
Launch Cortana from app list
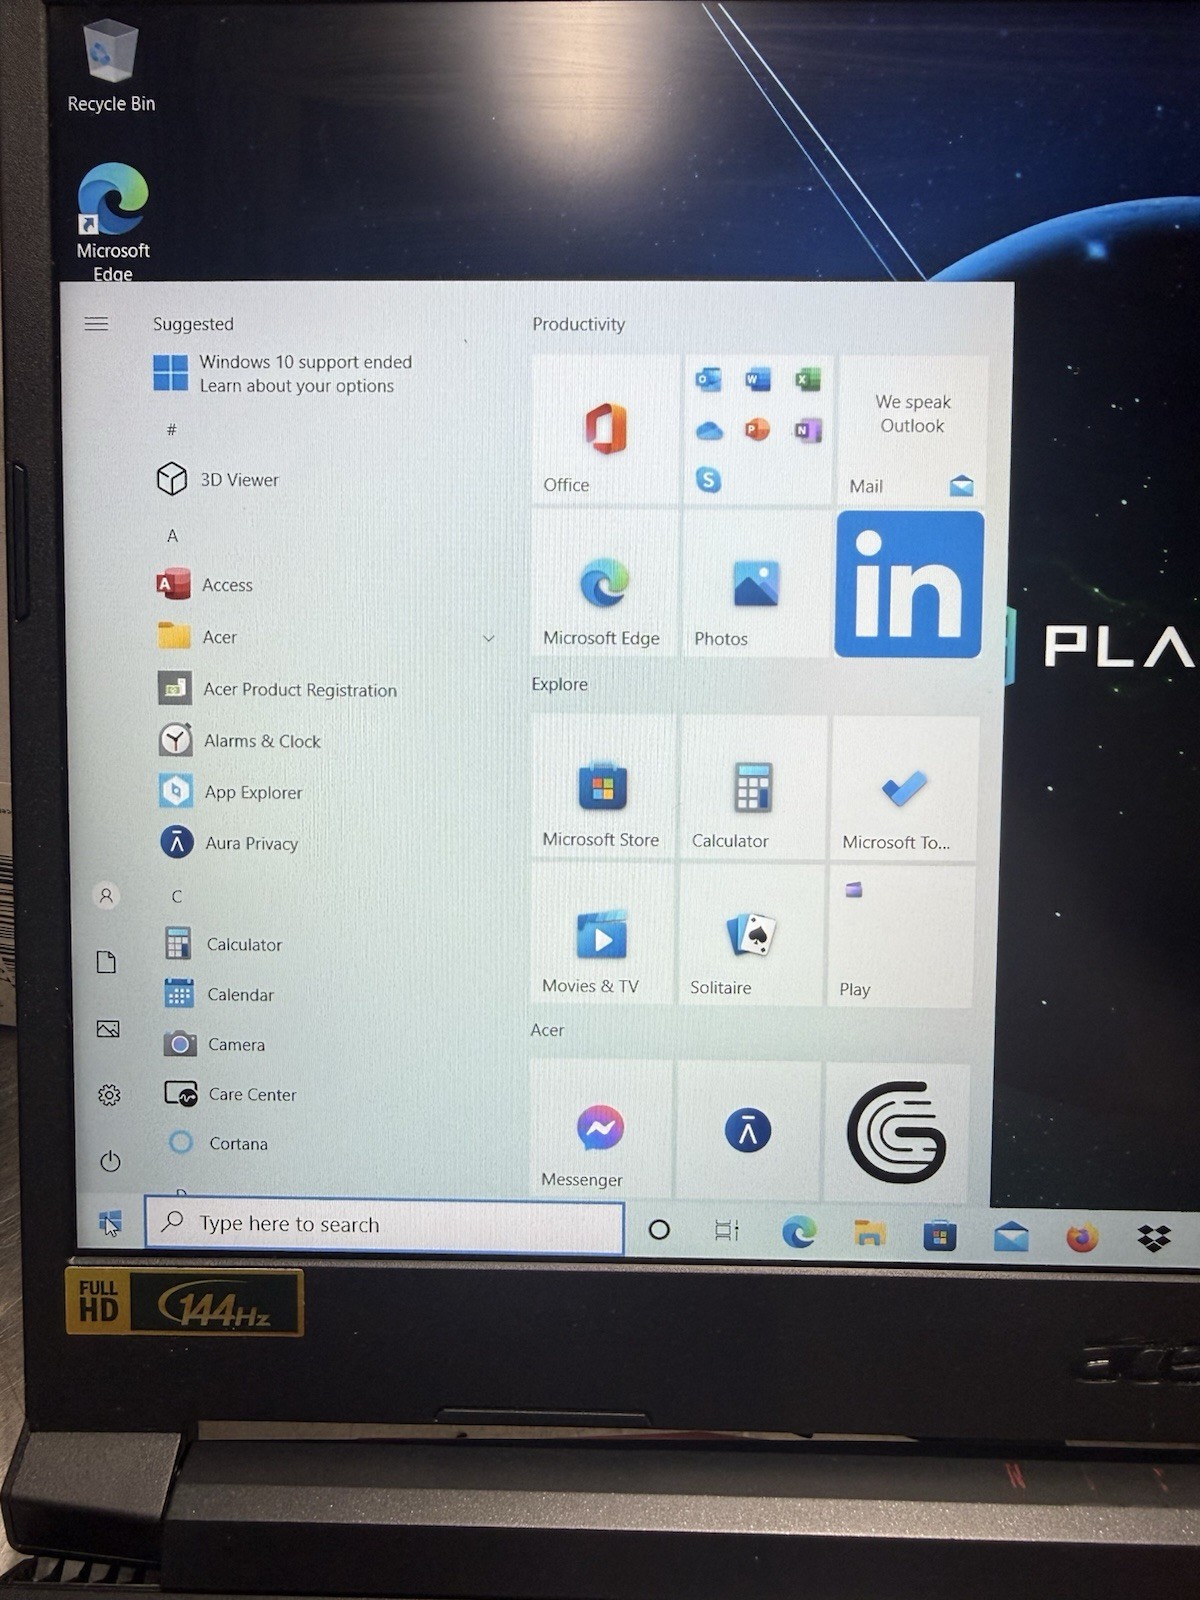coord(218,1142)
